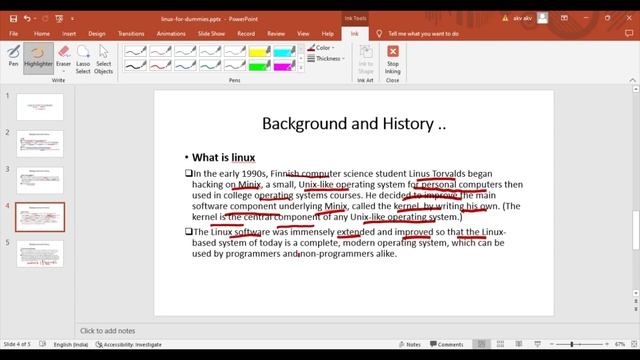Select first black pen in the top row

(x=136, y=51)
